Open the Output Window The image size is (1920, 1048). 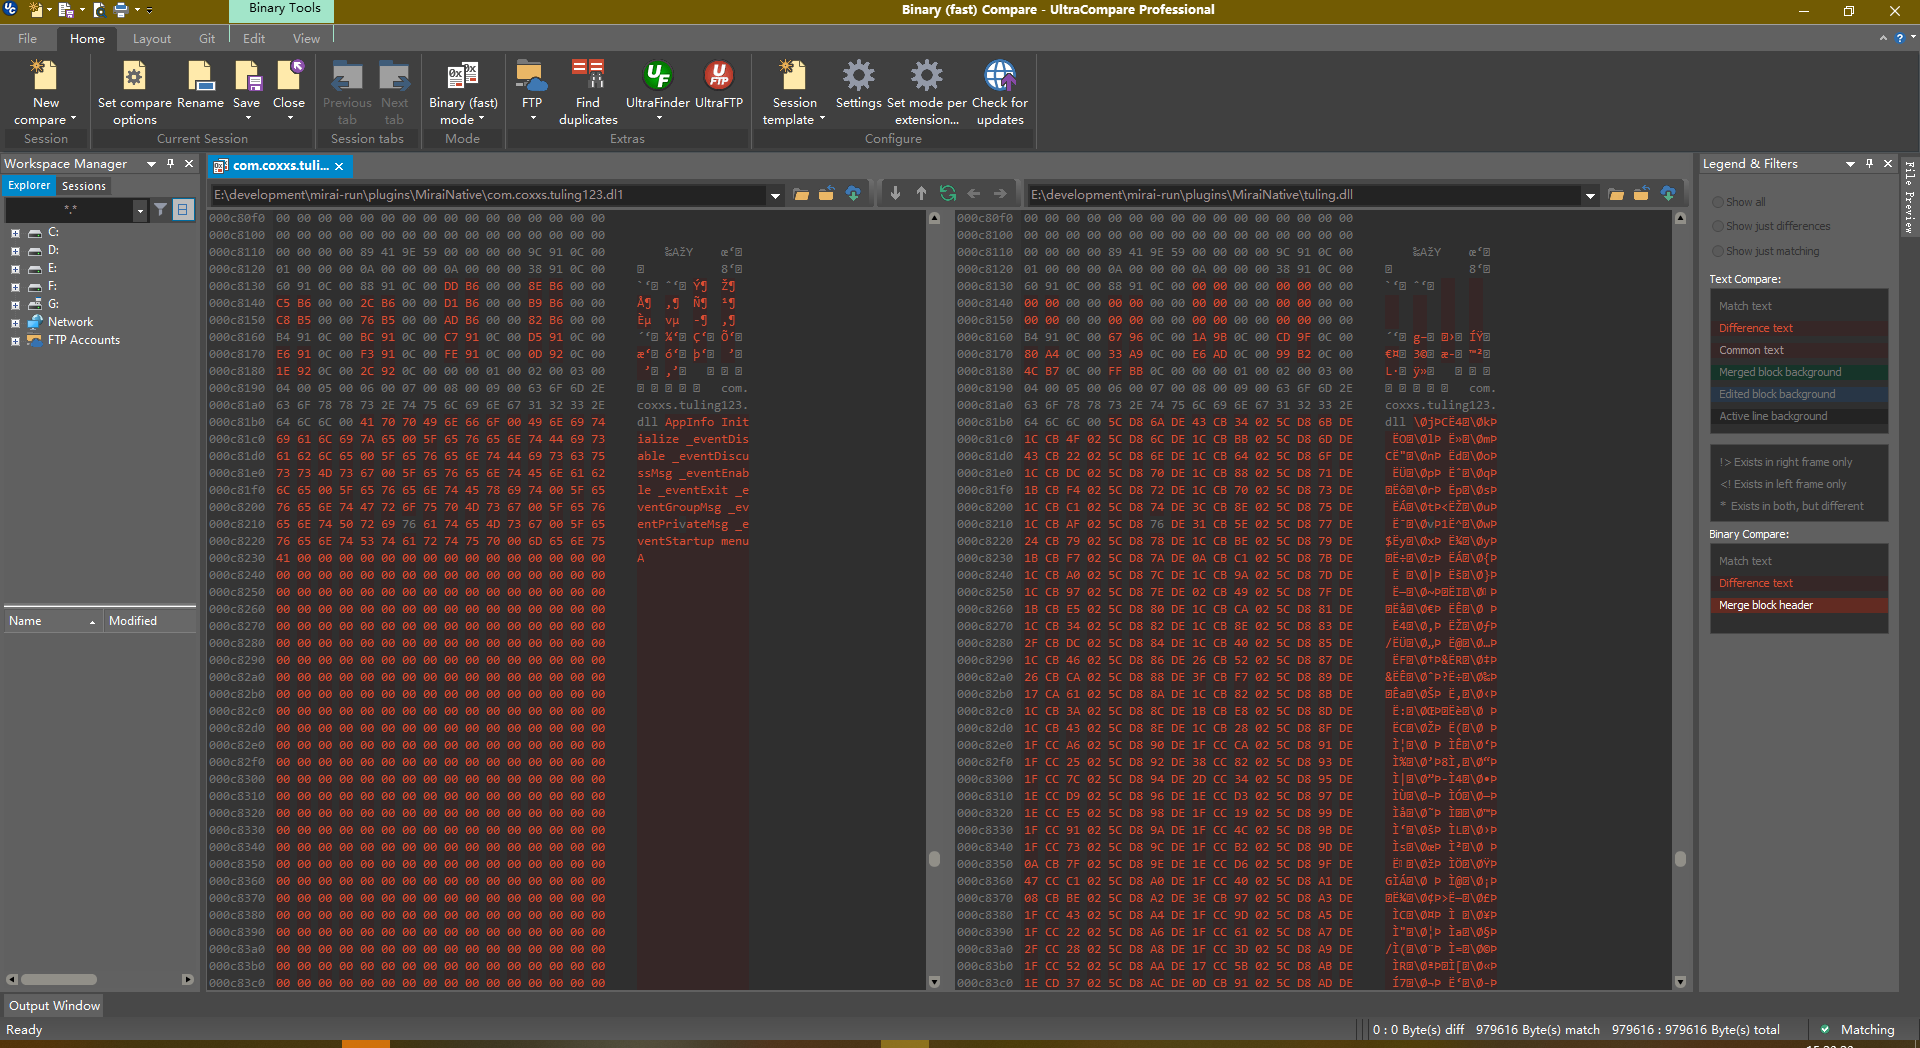54,1006
